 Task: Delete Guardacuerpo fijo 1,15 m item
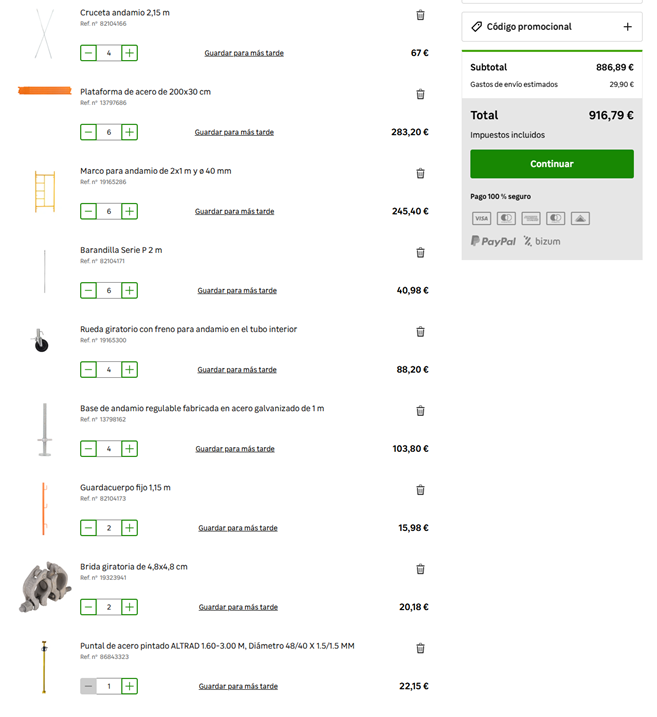pos(420,490)
